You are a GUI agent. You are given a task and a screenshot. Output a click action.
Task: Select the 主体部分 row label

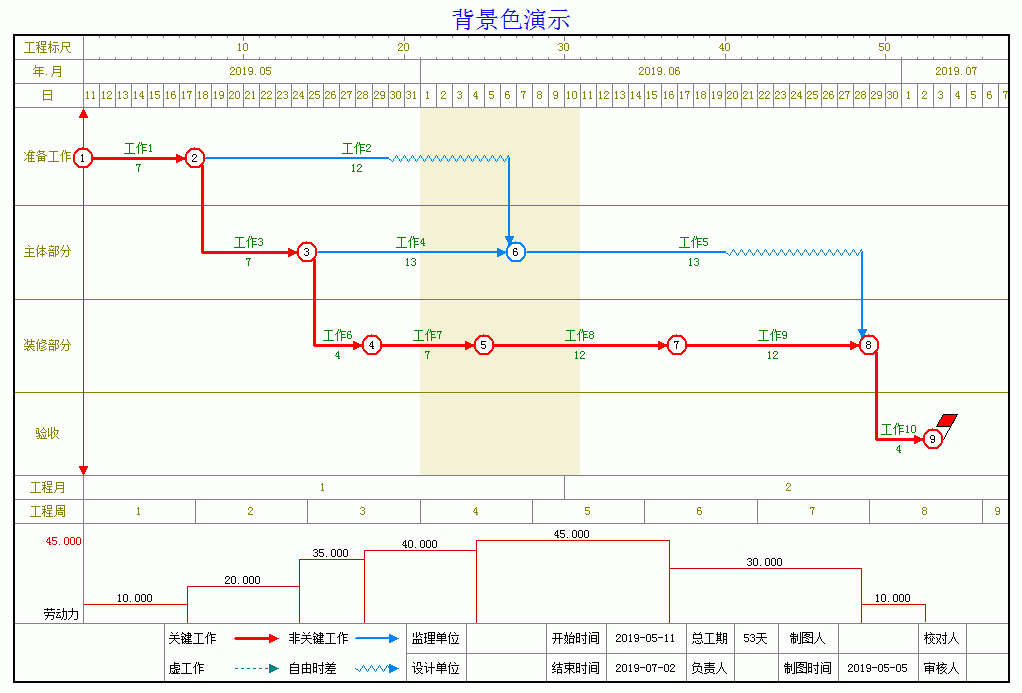point(48,252)
